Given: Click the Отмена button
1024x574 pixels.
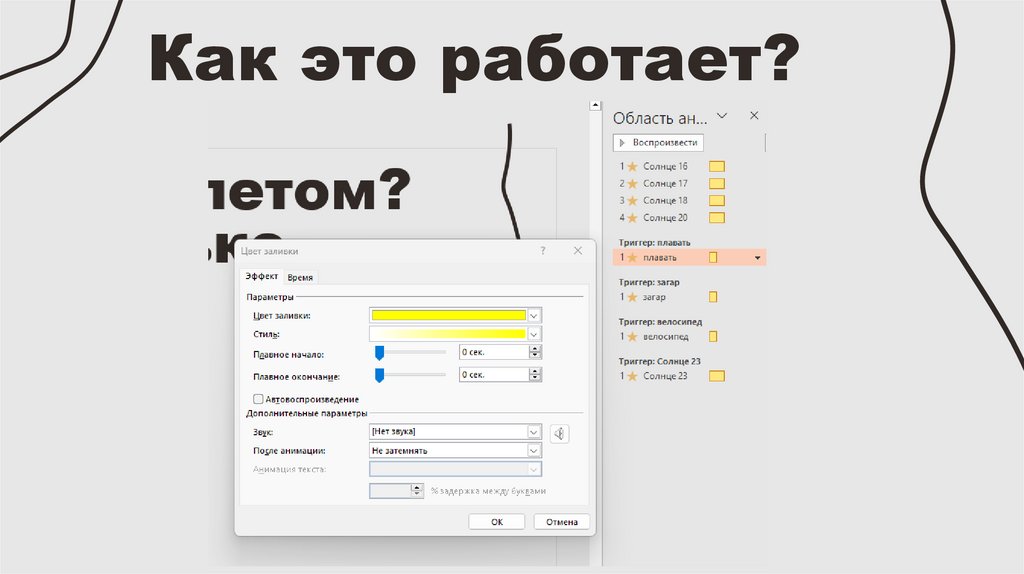Looking at the screenshot, I should (x=562, y=522).
